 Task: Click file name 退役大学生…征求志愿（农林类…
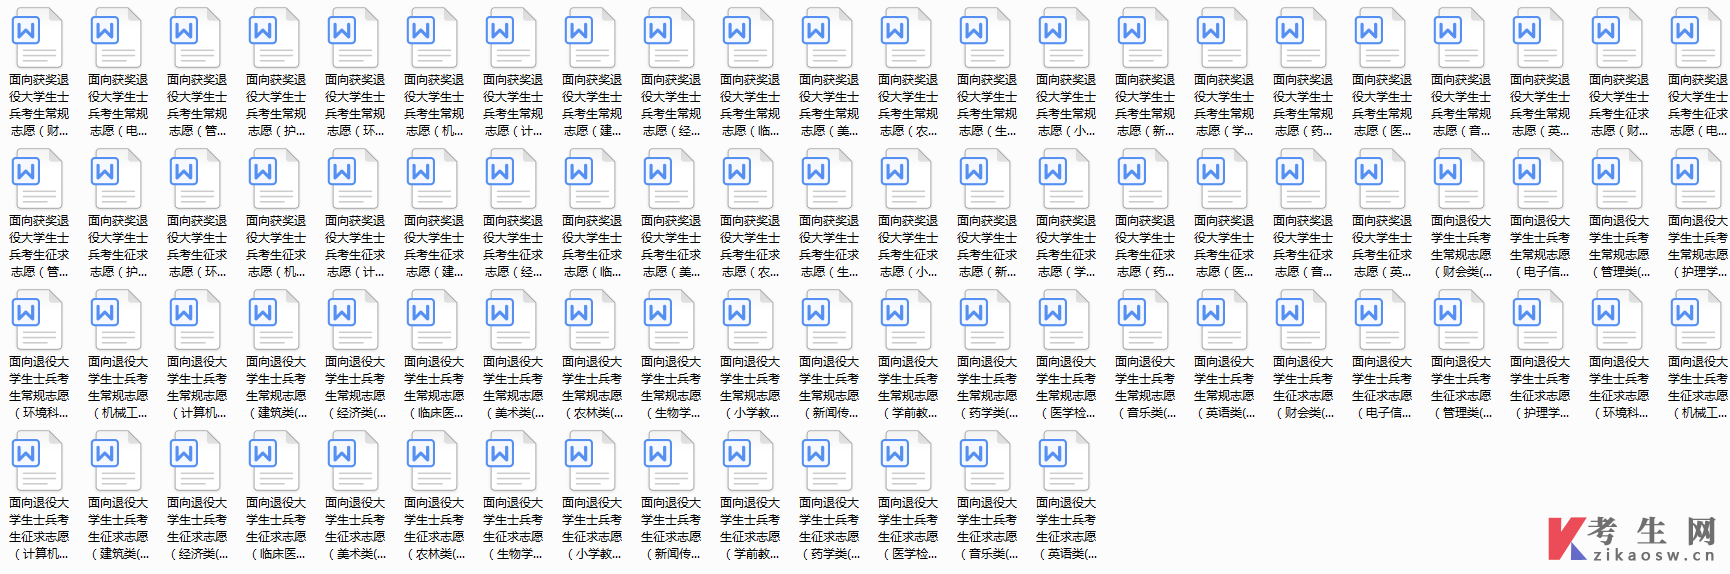pyautogui.click(x=434, y=528)
